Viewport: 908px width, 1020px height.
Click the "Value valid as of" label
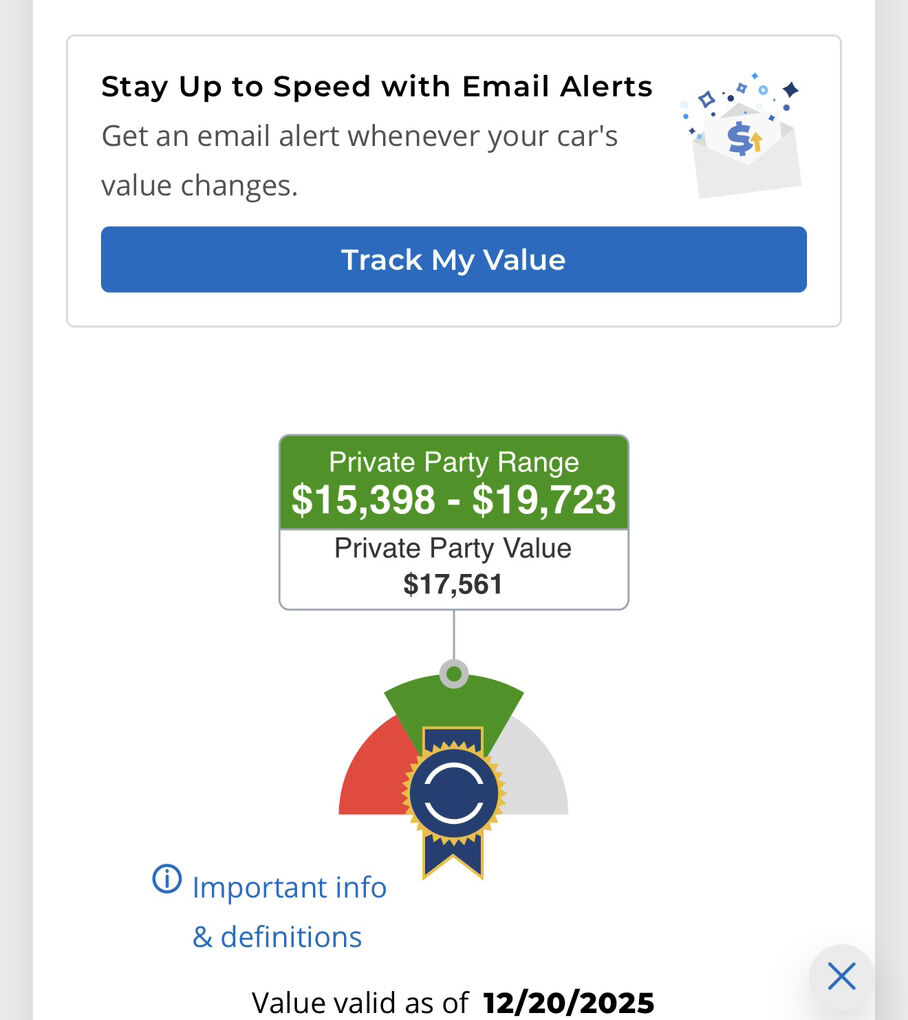[361, 1002]
